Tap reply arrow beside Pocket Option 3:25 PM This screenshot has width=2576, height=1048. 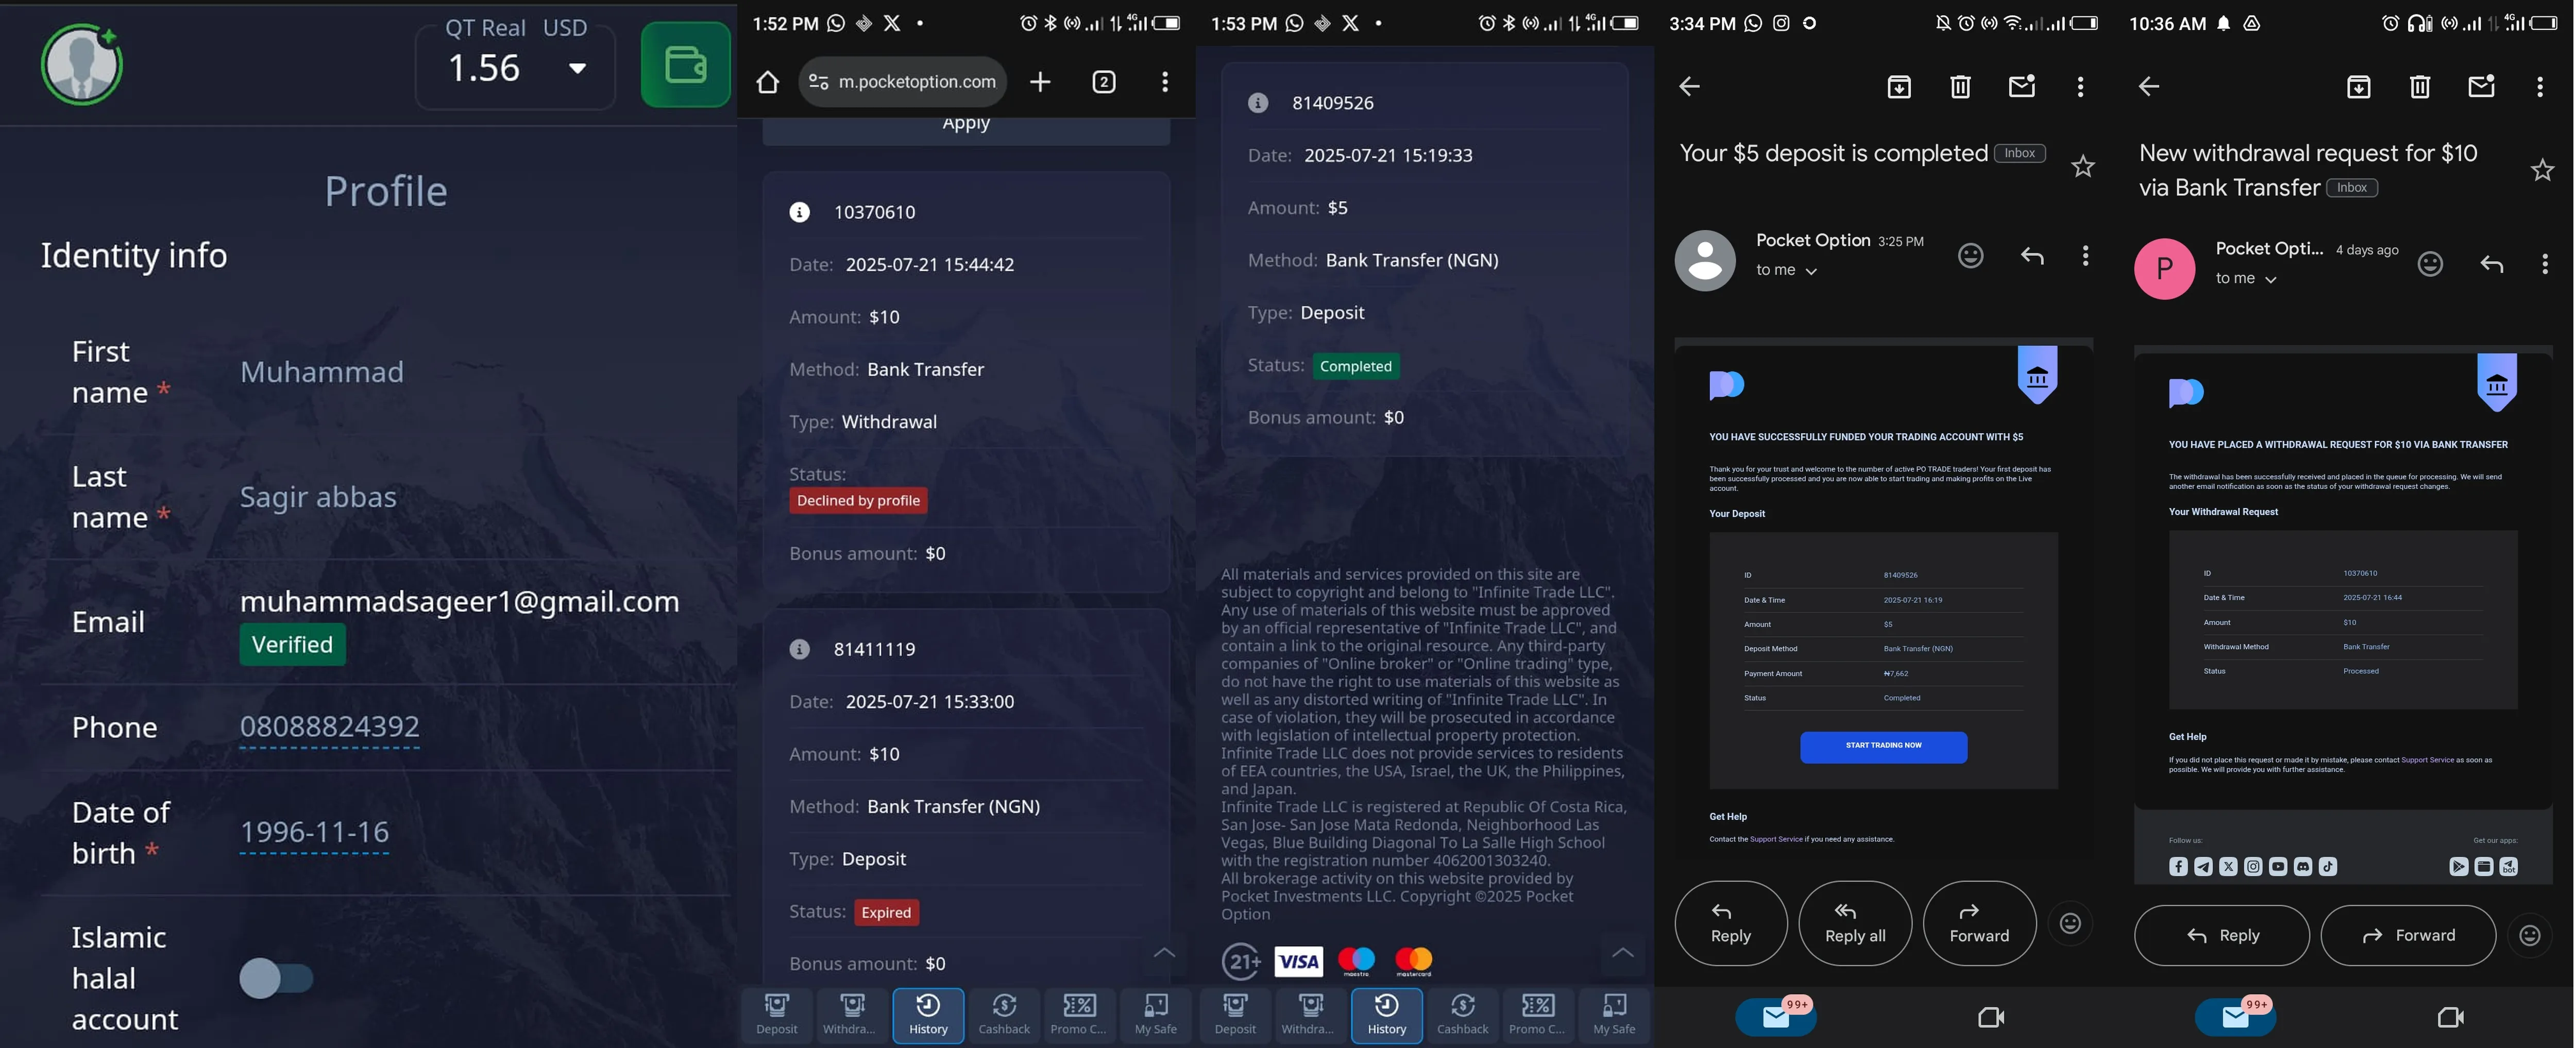tap(2032, 256)
